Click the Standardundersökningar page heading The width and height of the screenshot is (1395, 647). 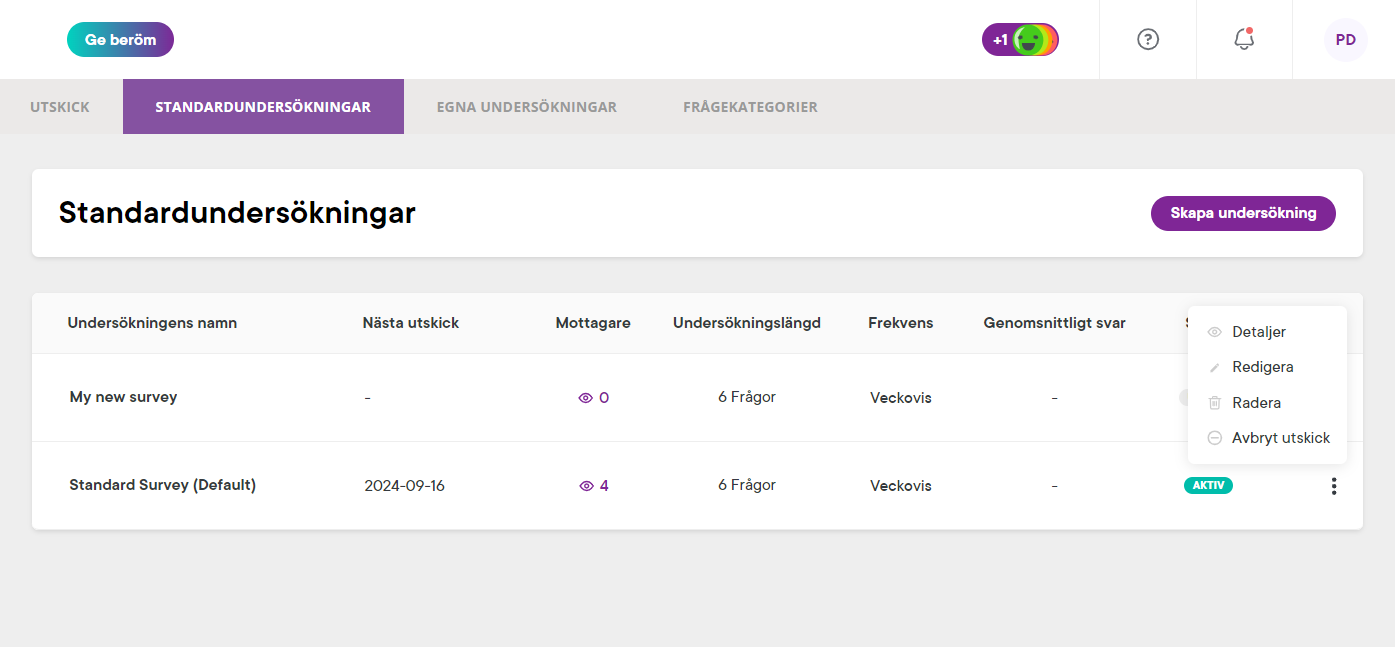pyautogui.click(x=237, y=213)
